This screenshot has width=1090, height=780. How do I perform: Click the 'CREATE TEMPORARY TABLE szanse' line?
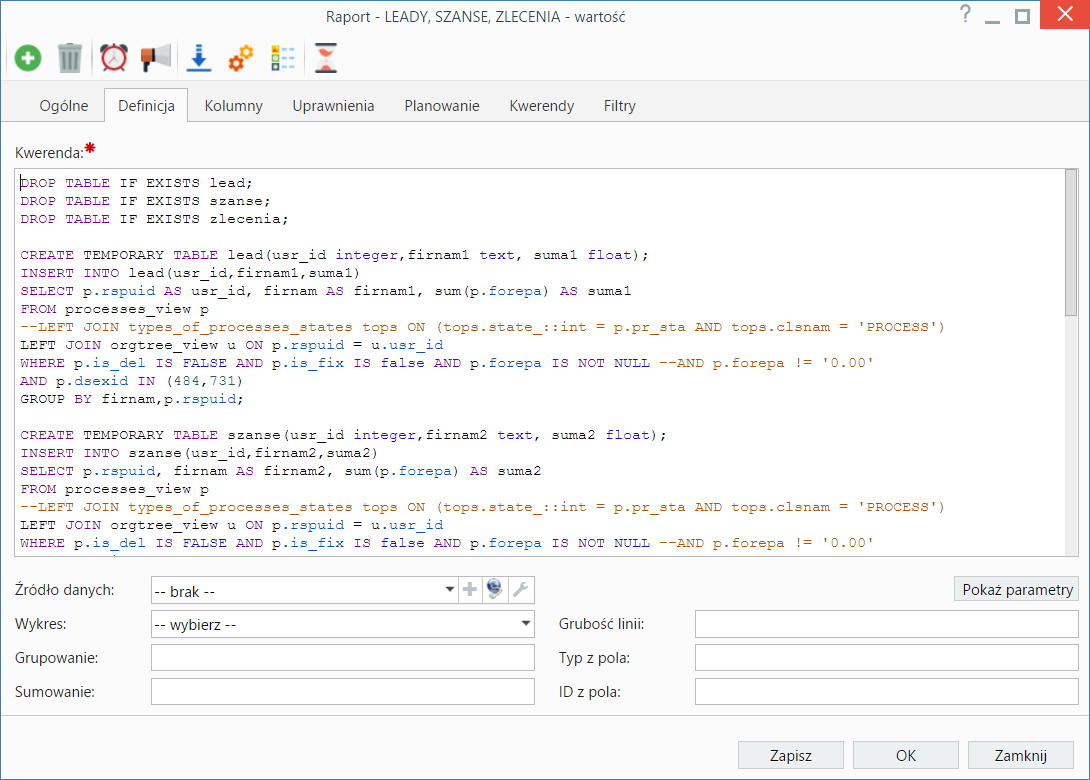[343, 435]
